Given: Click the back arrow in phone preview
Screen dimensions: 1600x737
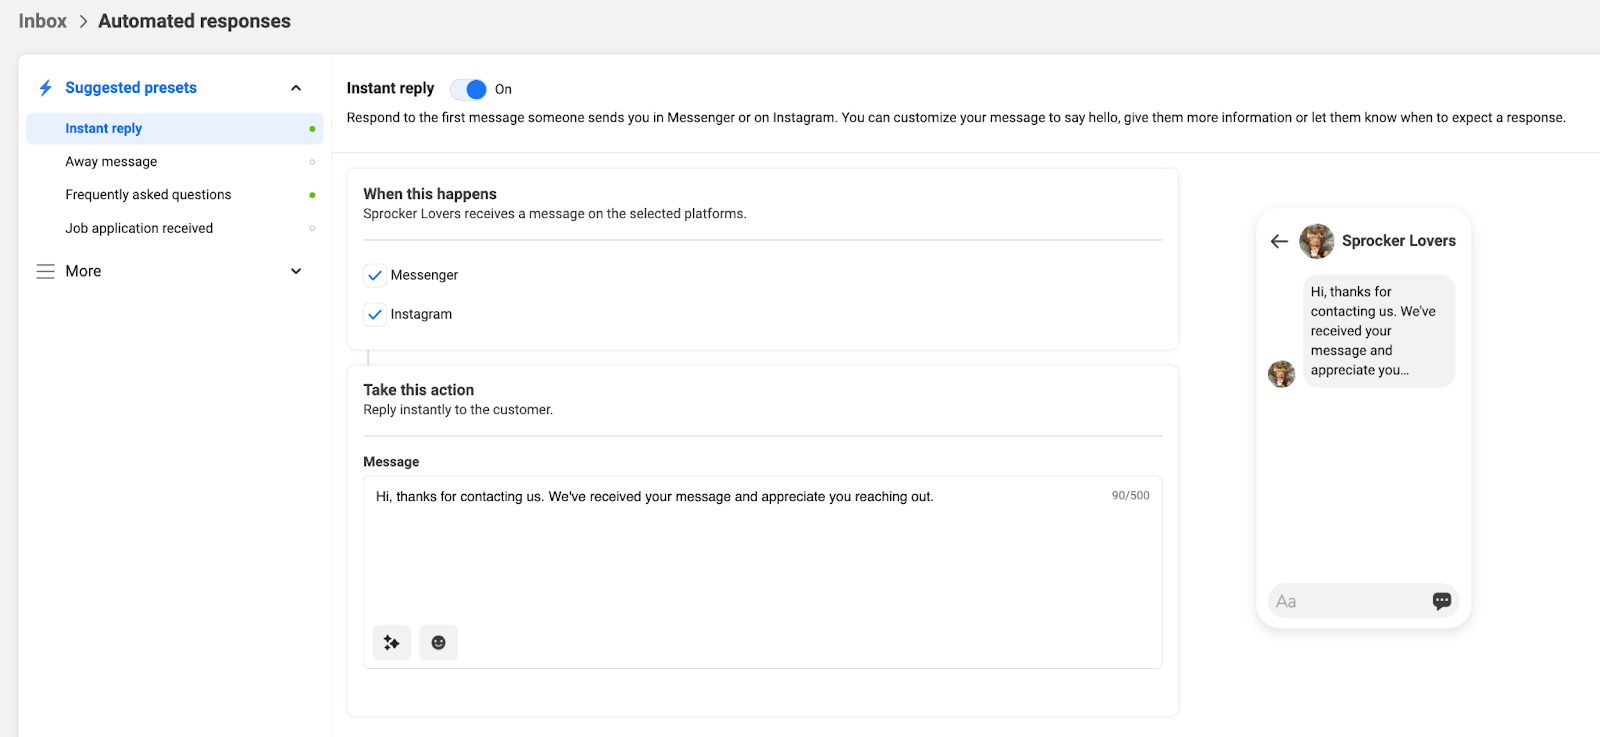Looking at the screenshot, I should click(x=1279, y=241).
